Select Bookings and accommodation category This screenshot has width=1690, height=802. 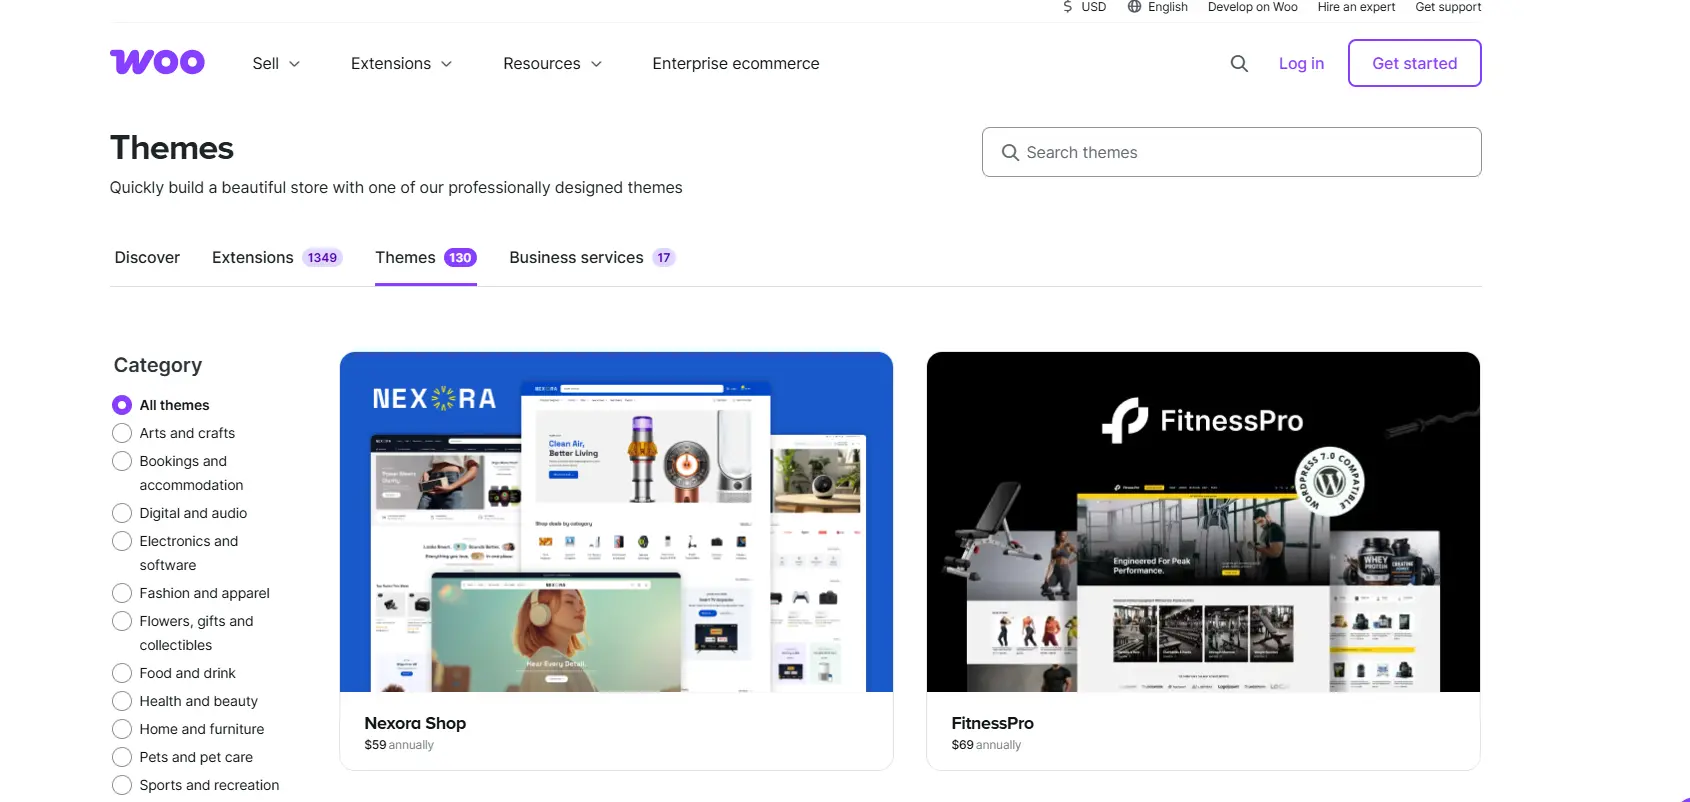coord(122,461)
